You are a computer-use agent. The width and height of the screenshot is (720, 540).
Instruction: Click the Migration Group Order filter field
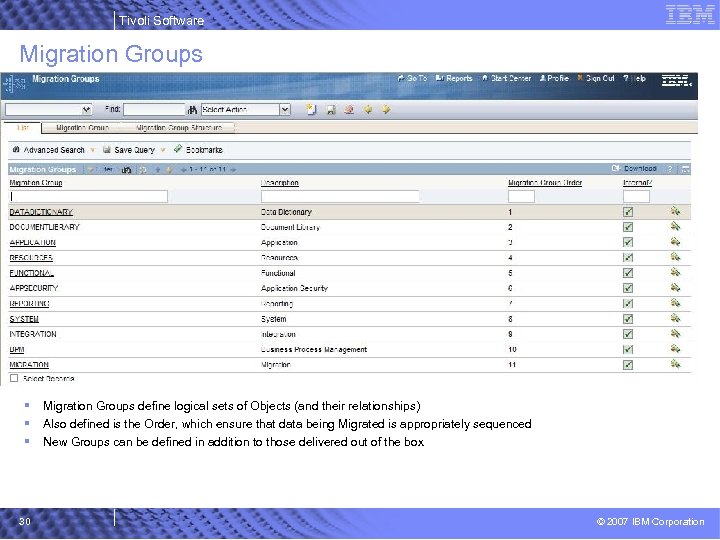521,197
